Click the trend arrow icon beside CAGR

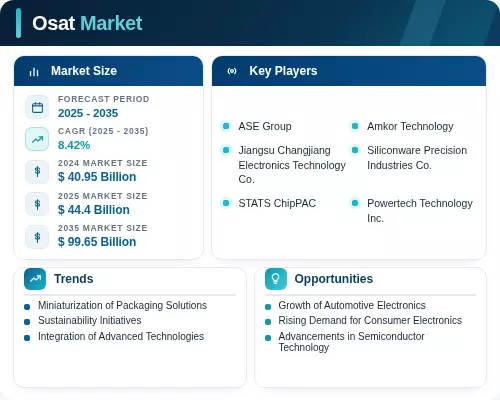coord(37,139)
